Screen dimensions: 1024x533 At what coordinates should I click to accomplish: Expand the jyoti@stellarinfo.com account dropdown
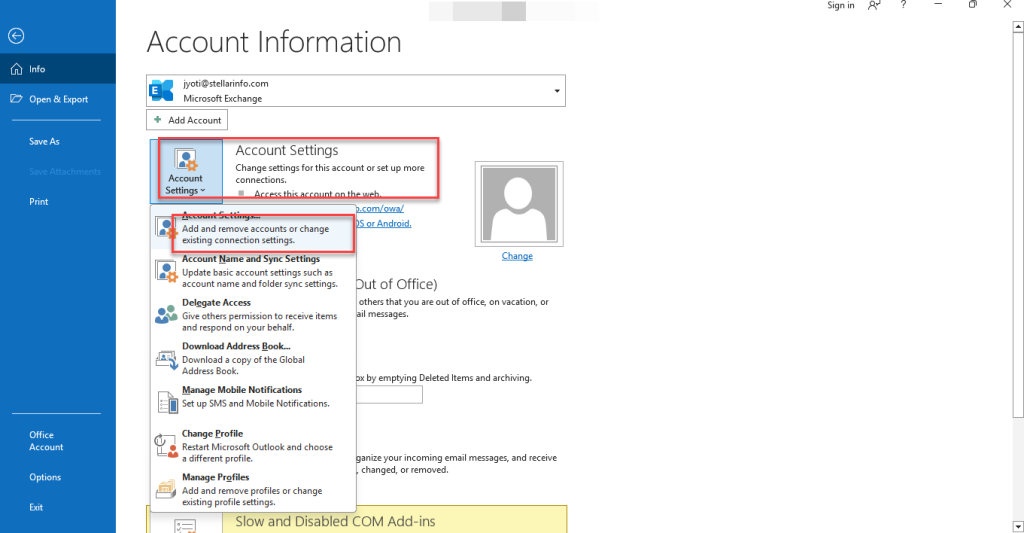[x=557, y=91]
